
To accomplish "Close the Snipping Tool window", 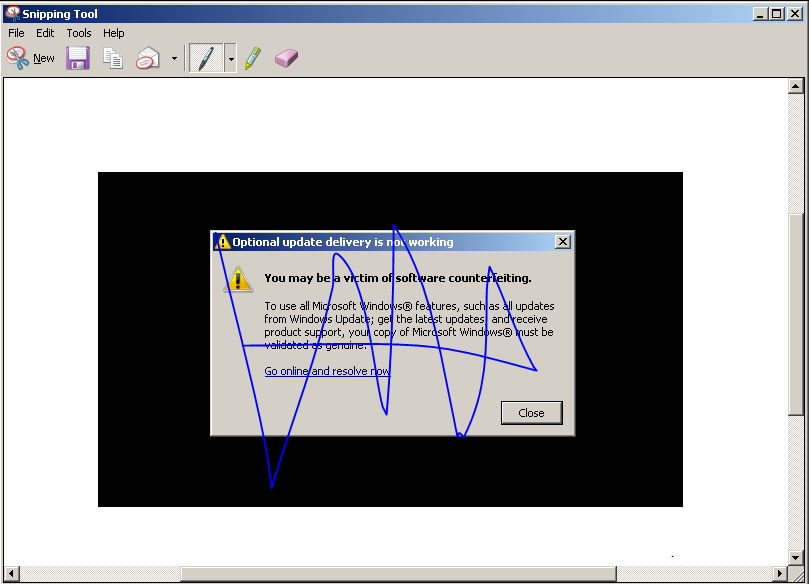I will 795,14.
